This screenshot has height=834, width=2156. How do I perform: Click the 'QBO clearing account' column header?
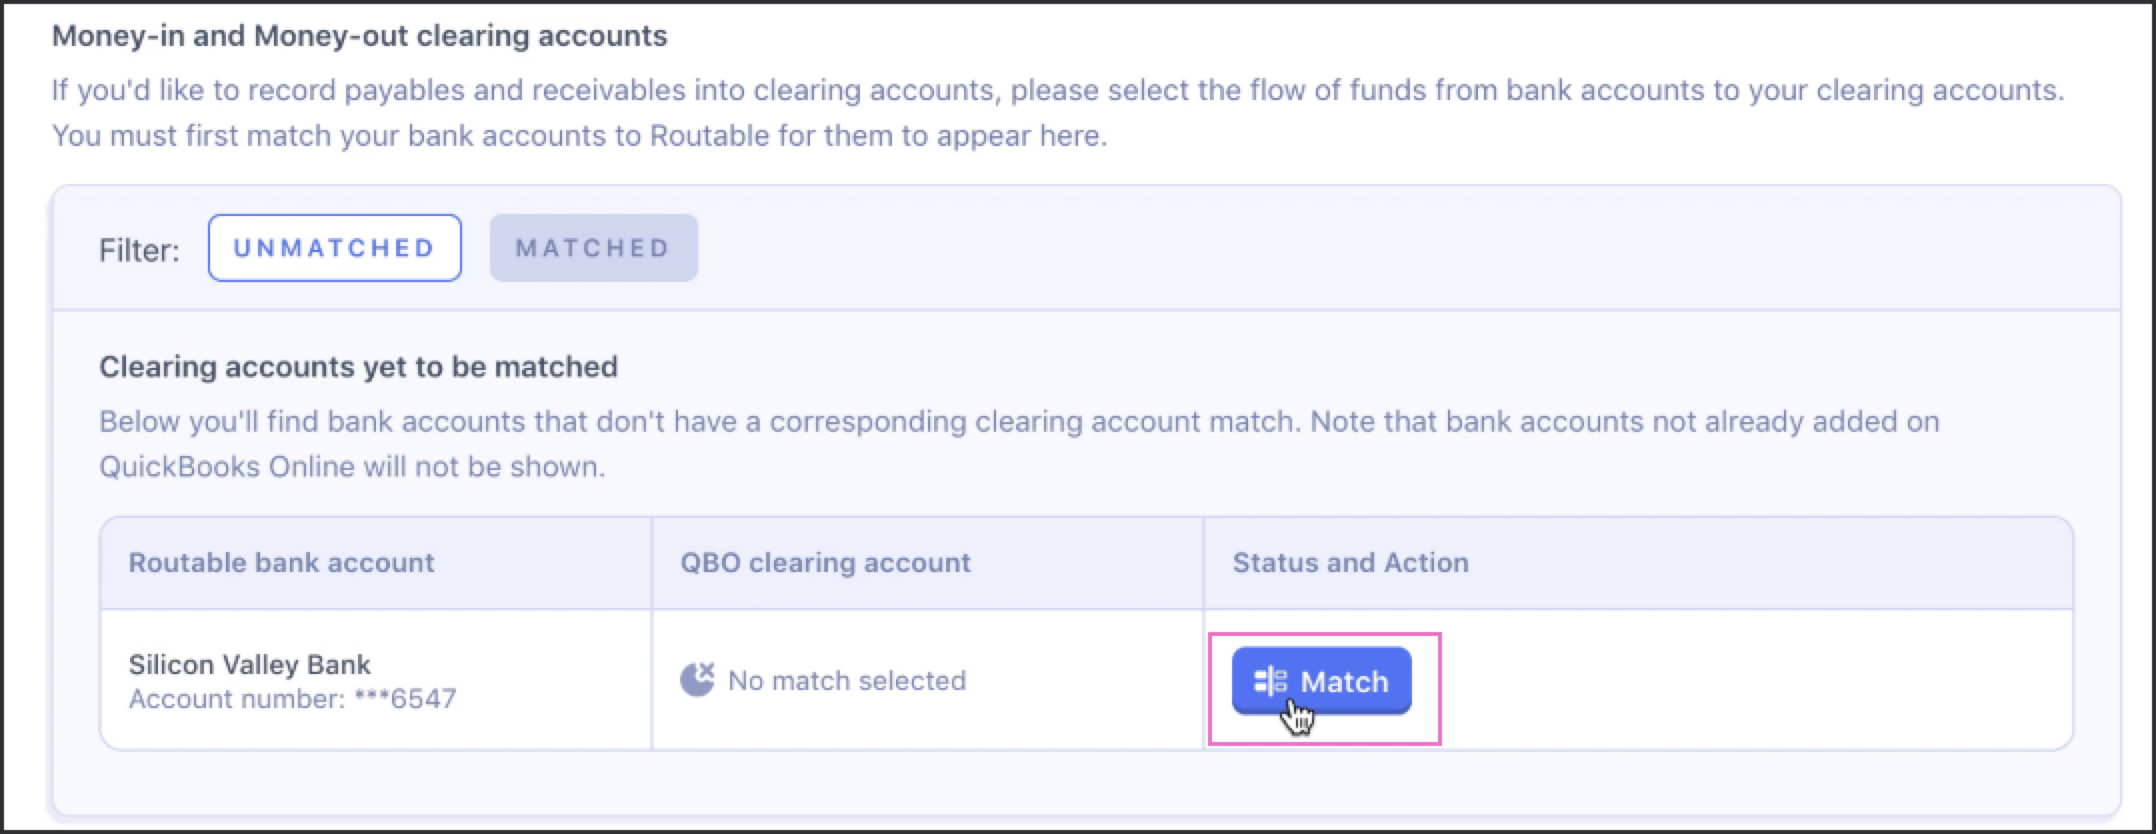point(826,563)
